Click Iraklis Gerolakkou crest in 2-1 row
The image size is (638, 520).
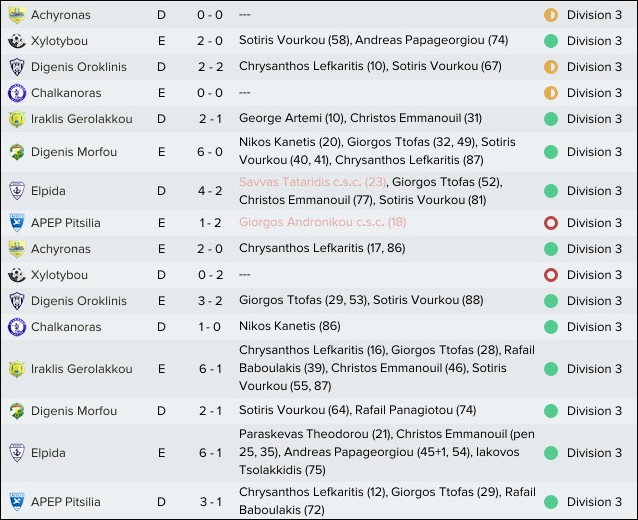pyautogui.click(x=17, y=119)
